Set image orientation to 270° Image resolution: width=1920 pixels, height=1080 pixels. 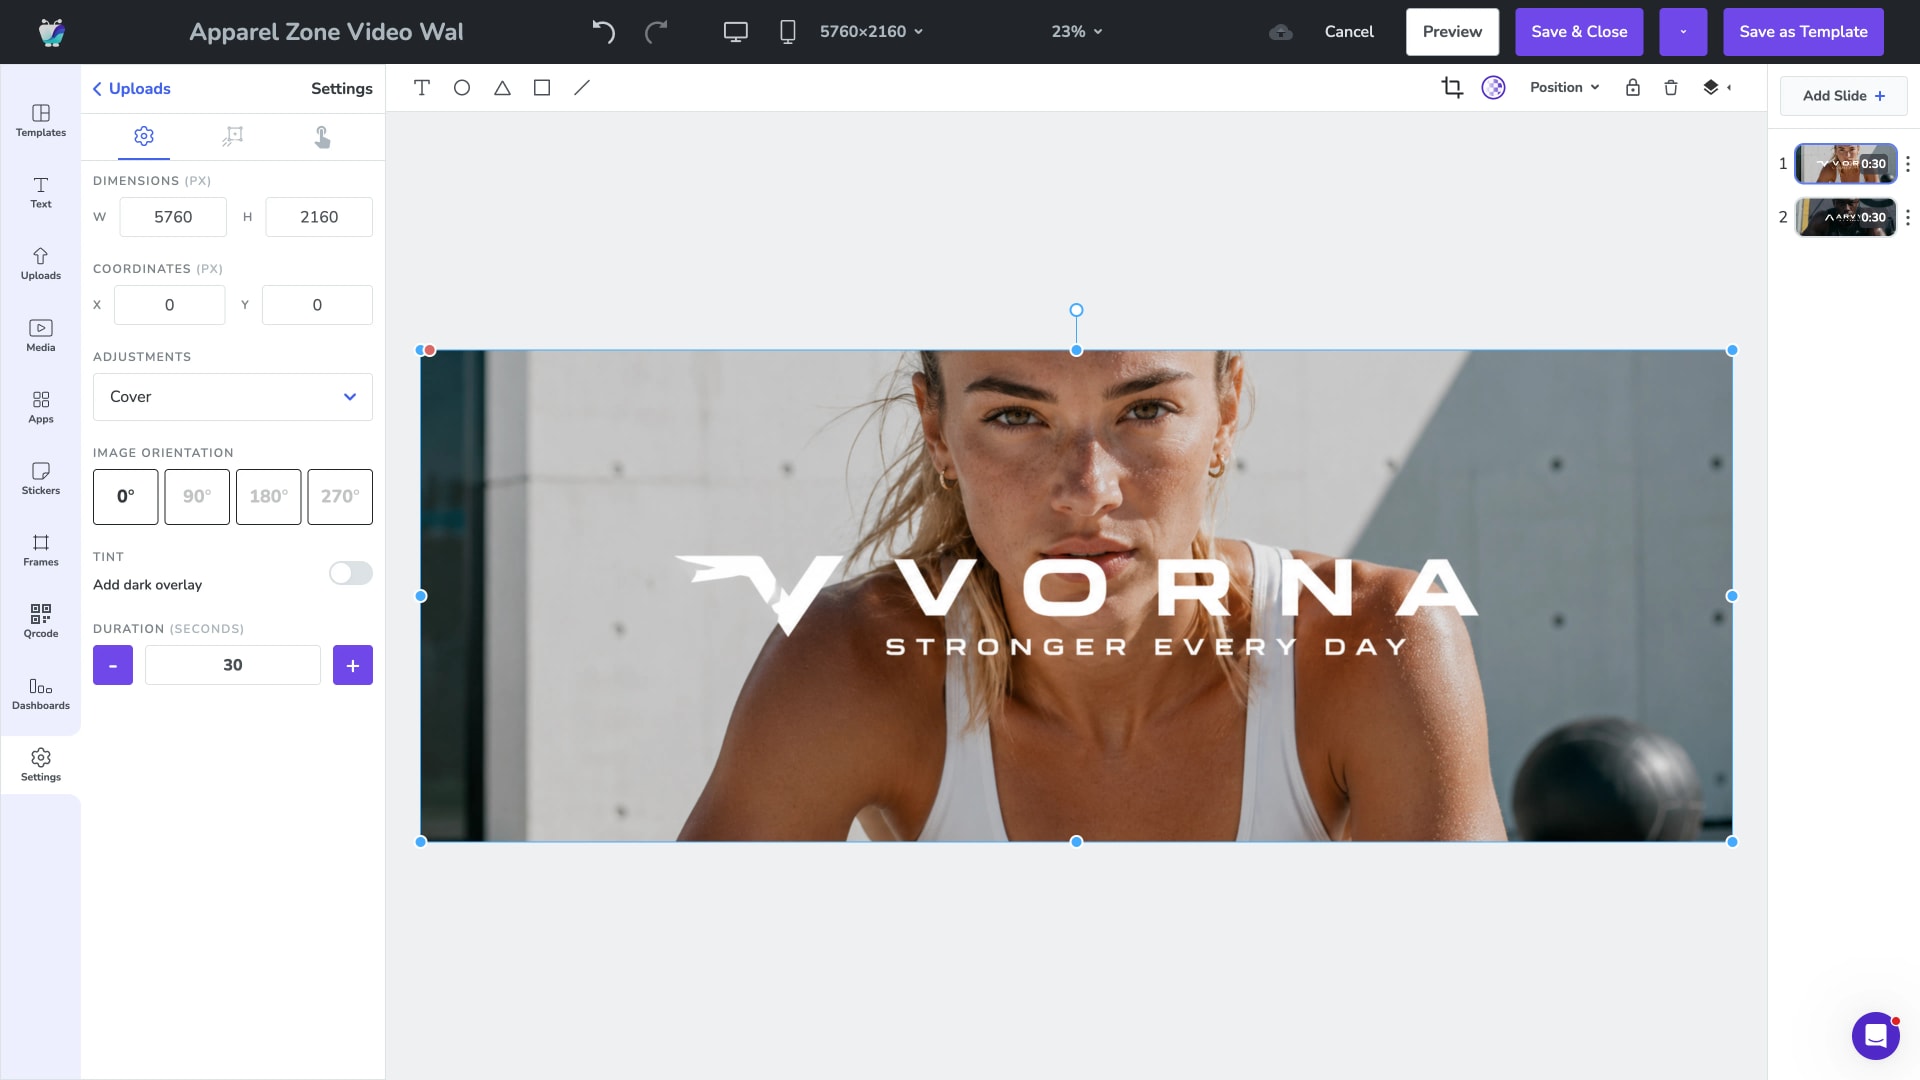340,497
